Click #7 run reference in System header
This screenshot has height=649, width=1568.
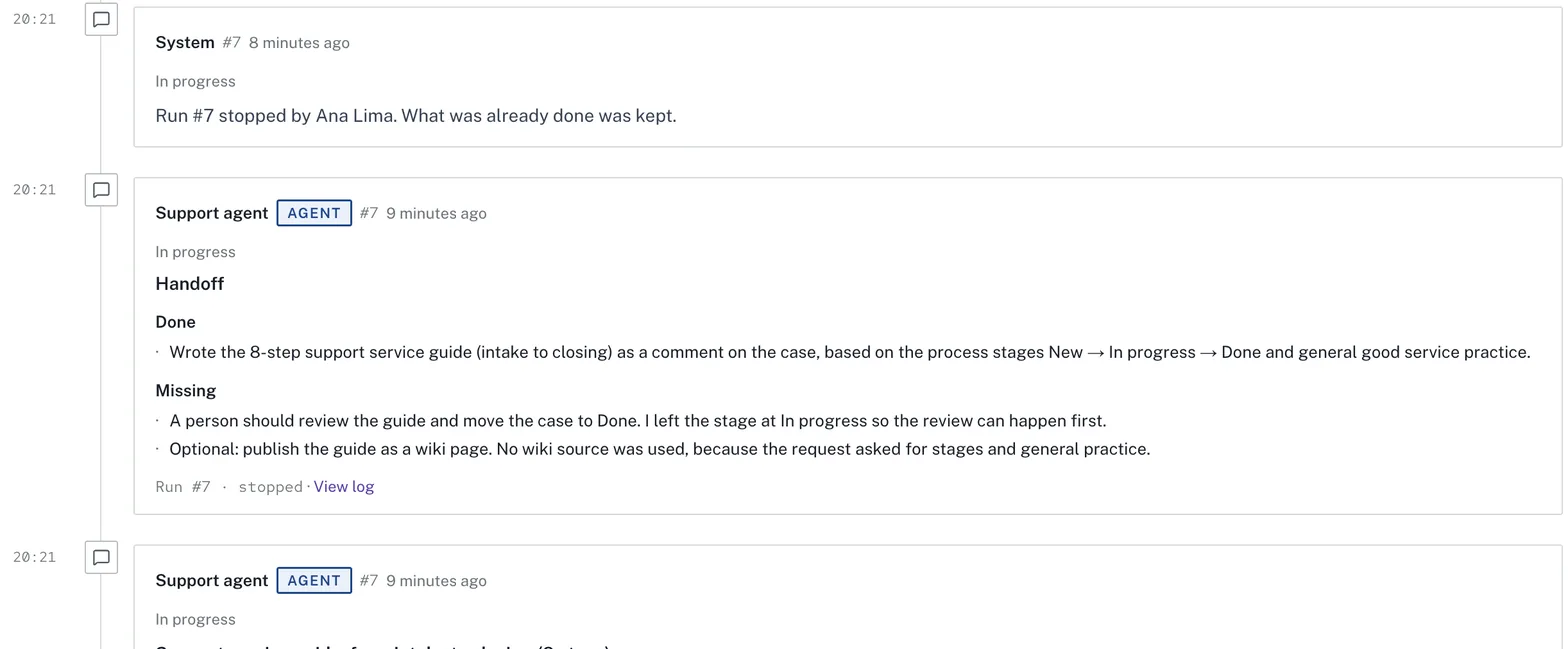[231, 43]
